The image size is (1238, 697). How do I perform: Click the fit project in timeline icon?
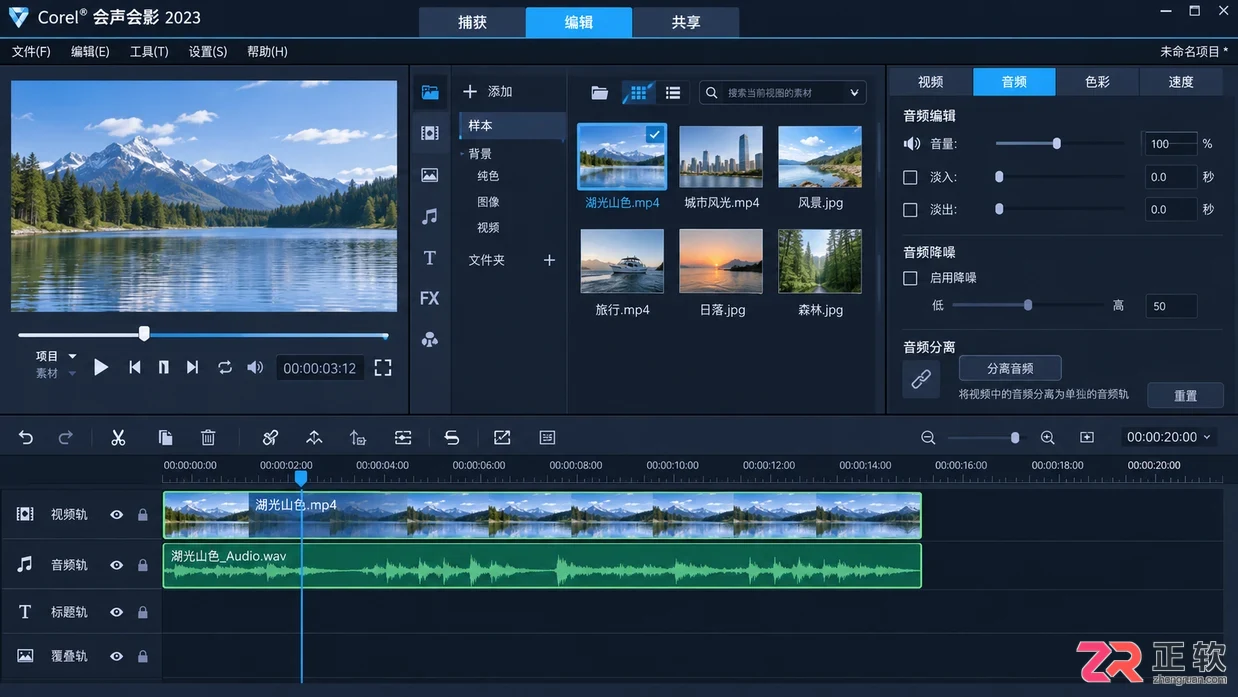(1087, 438)
